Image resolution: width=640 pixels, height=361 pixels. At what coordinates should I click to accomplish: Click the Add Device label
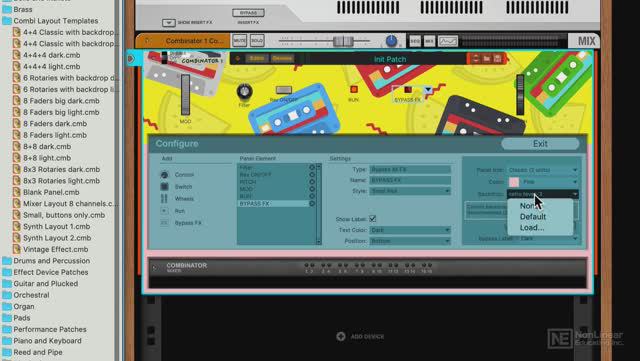tap(367, 336)
